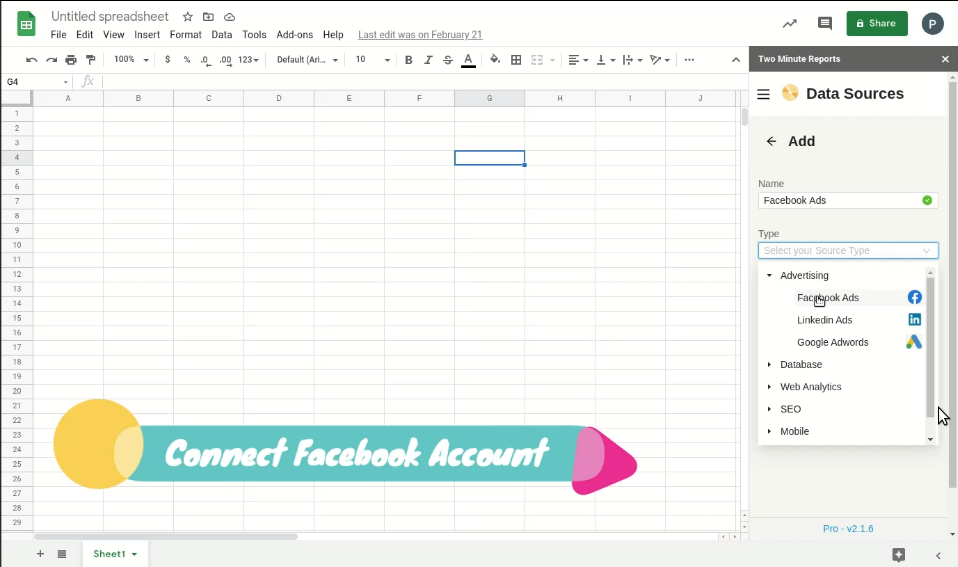This screenshot has width=958, height=567.
Task: Go to Google Sheets home icon
Action: [x=26, y=24]
